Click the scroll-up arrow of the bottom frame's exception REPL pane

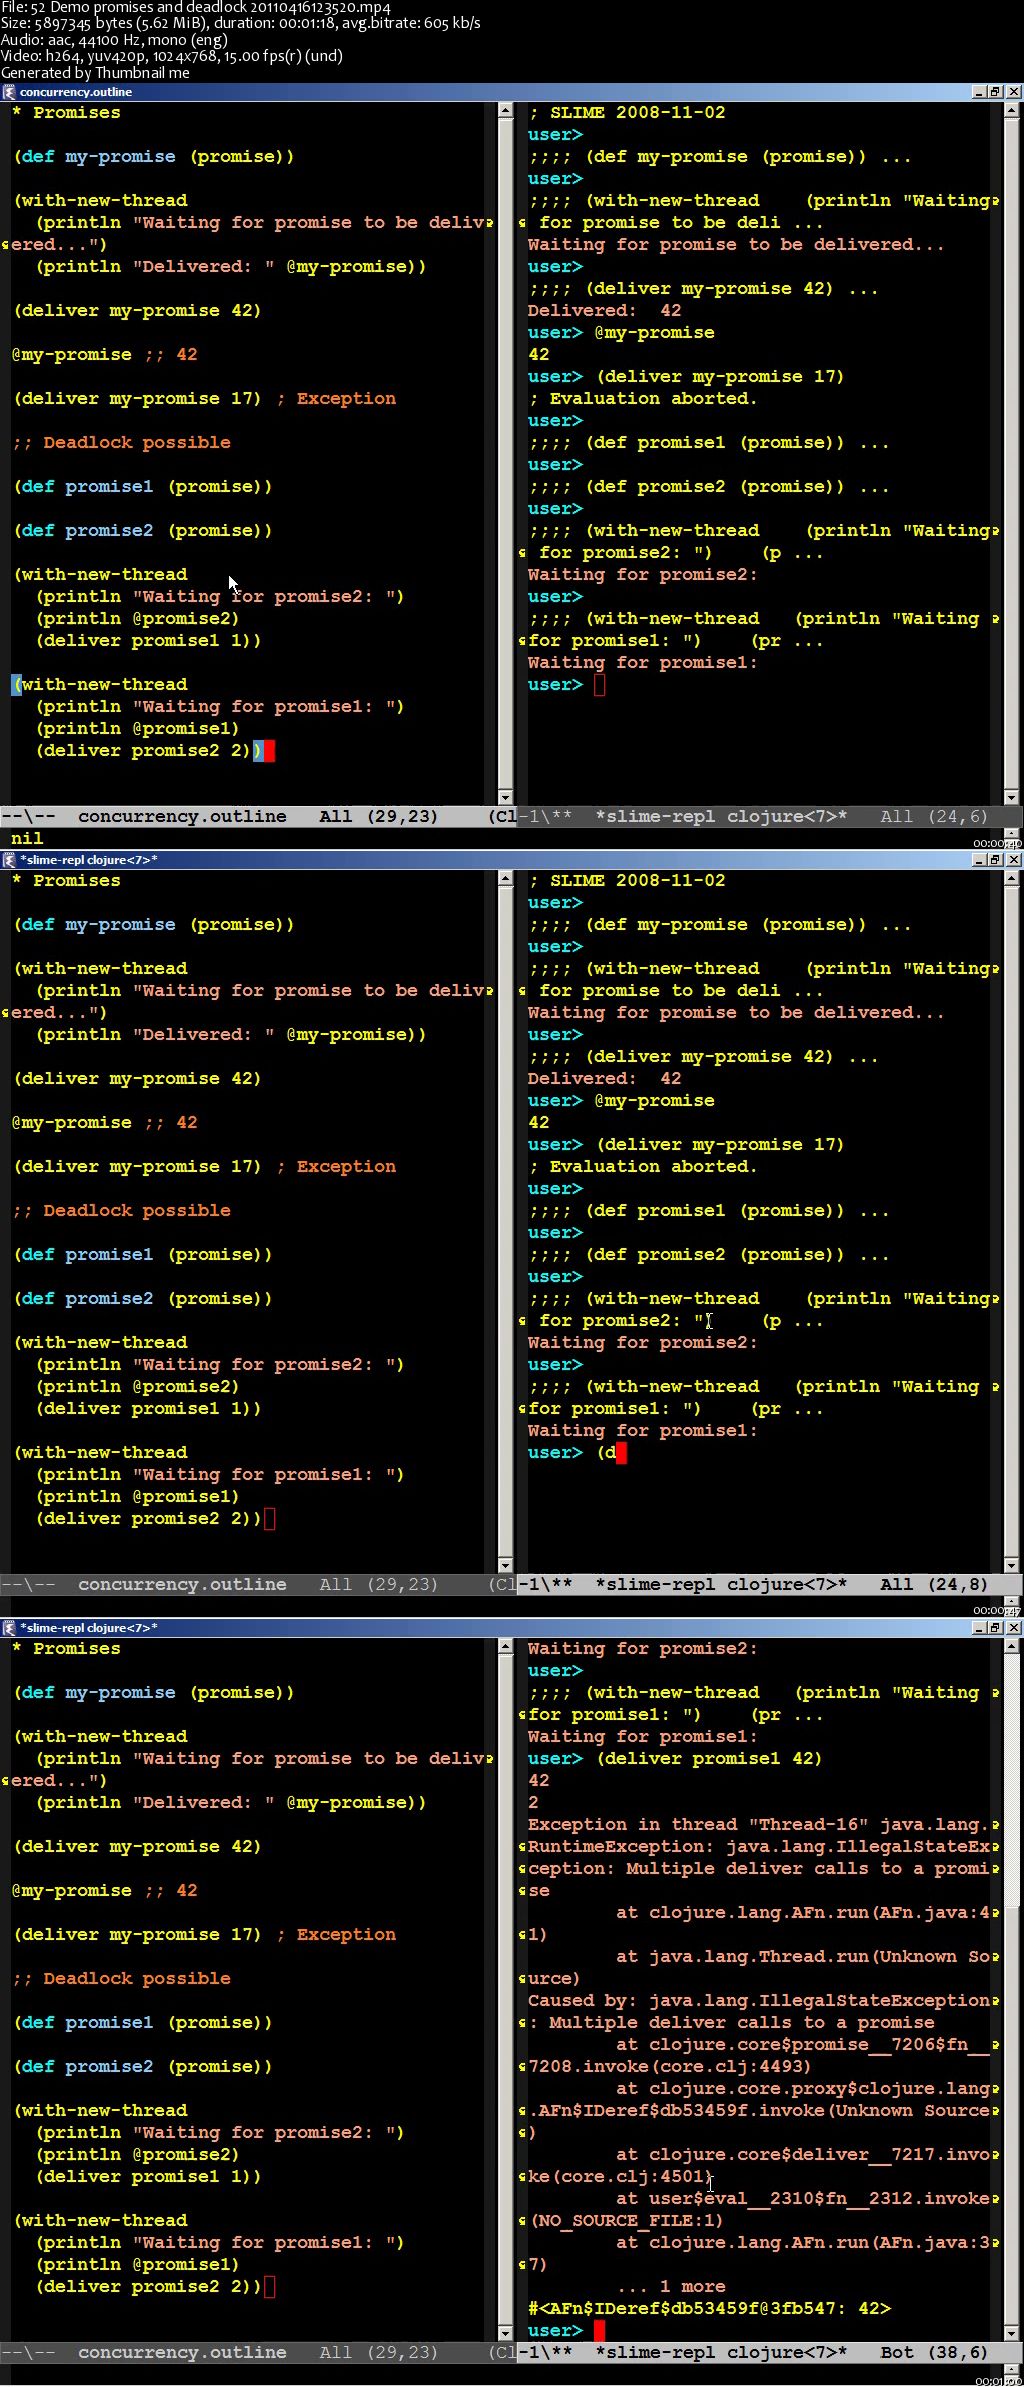pos(1011,1647)
